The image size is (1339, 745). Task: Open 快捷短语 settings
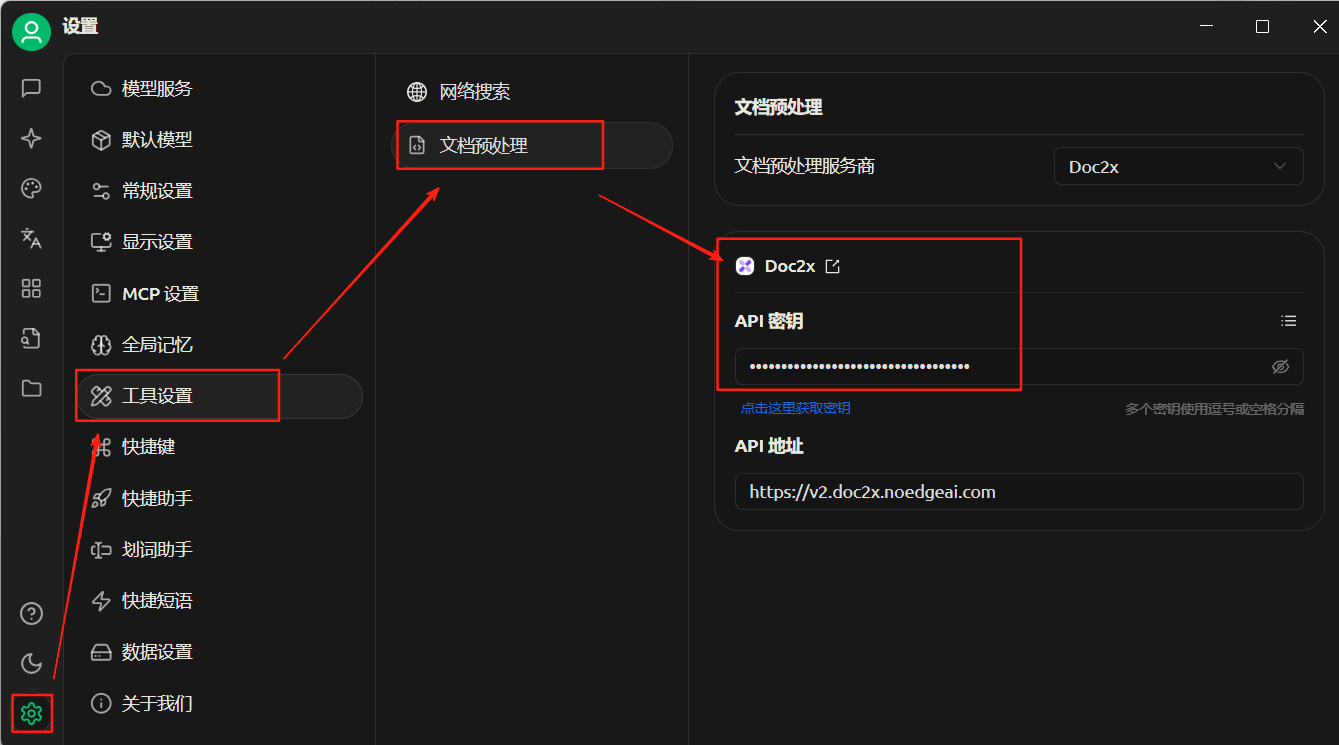pos(219,601)
